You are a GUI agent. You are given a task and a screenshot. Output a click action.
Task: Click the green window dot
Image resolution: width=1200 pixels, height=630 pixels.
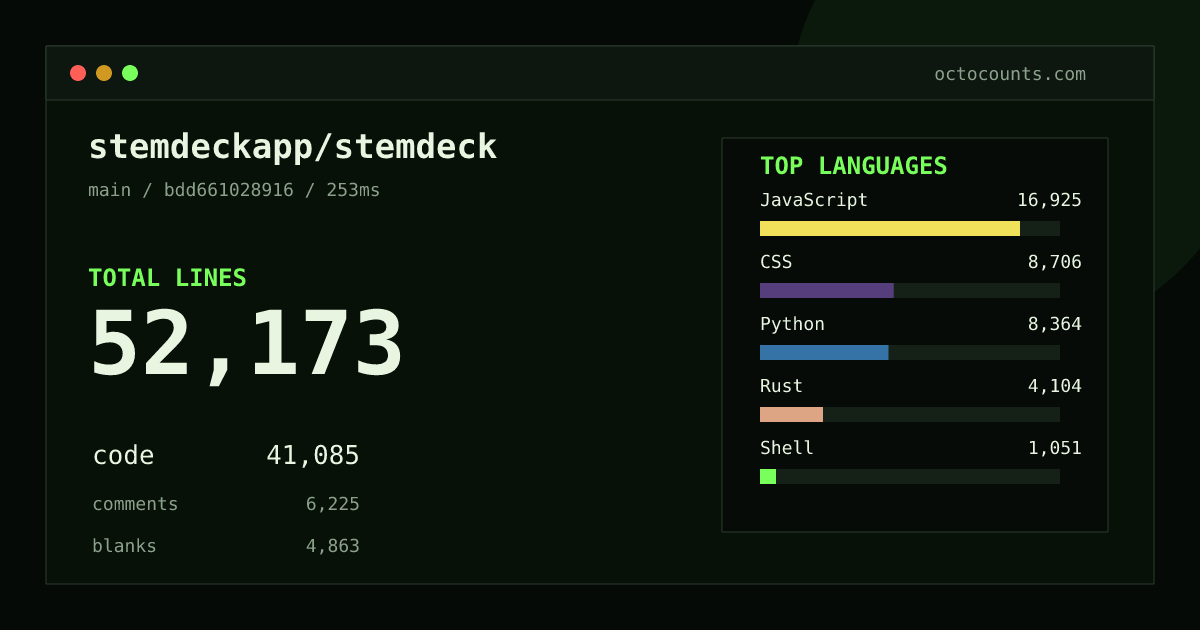click(130, 73)
